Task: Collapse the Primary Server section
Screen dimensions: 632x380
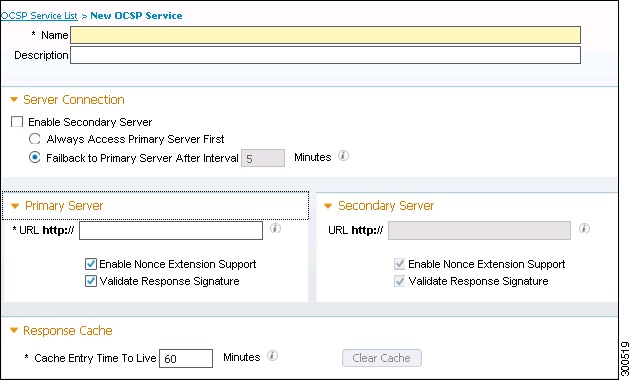Action: [x=15, y=206]
